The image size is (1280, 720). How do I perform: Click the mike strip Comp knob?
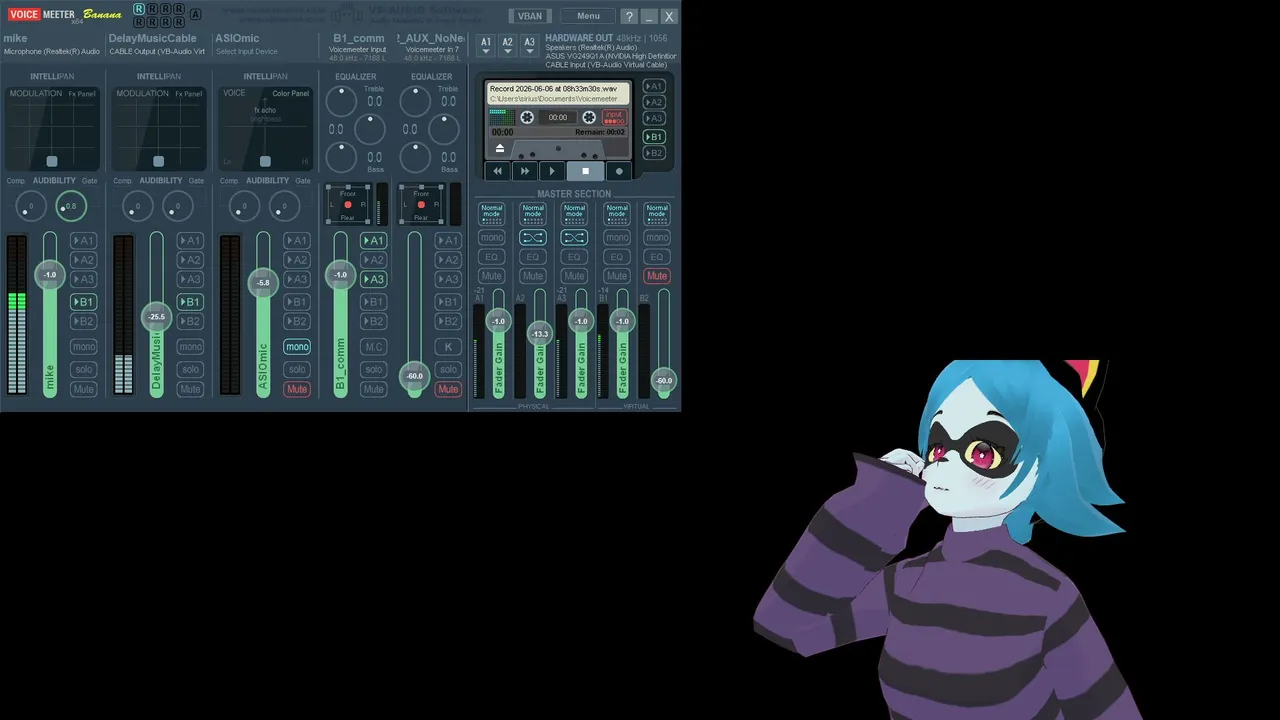click(x=31, y=206)
